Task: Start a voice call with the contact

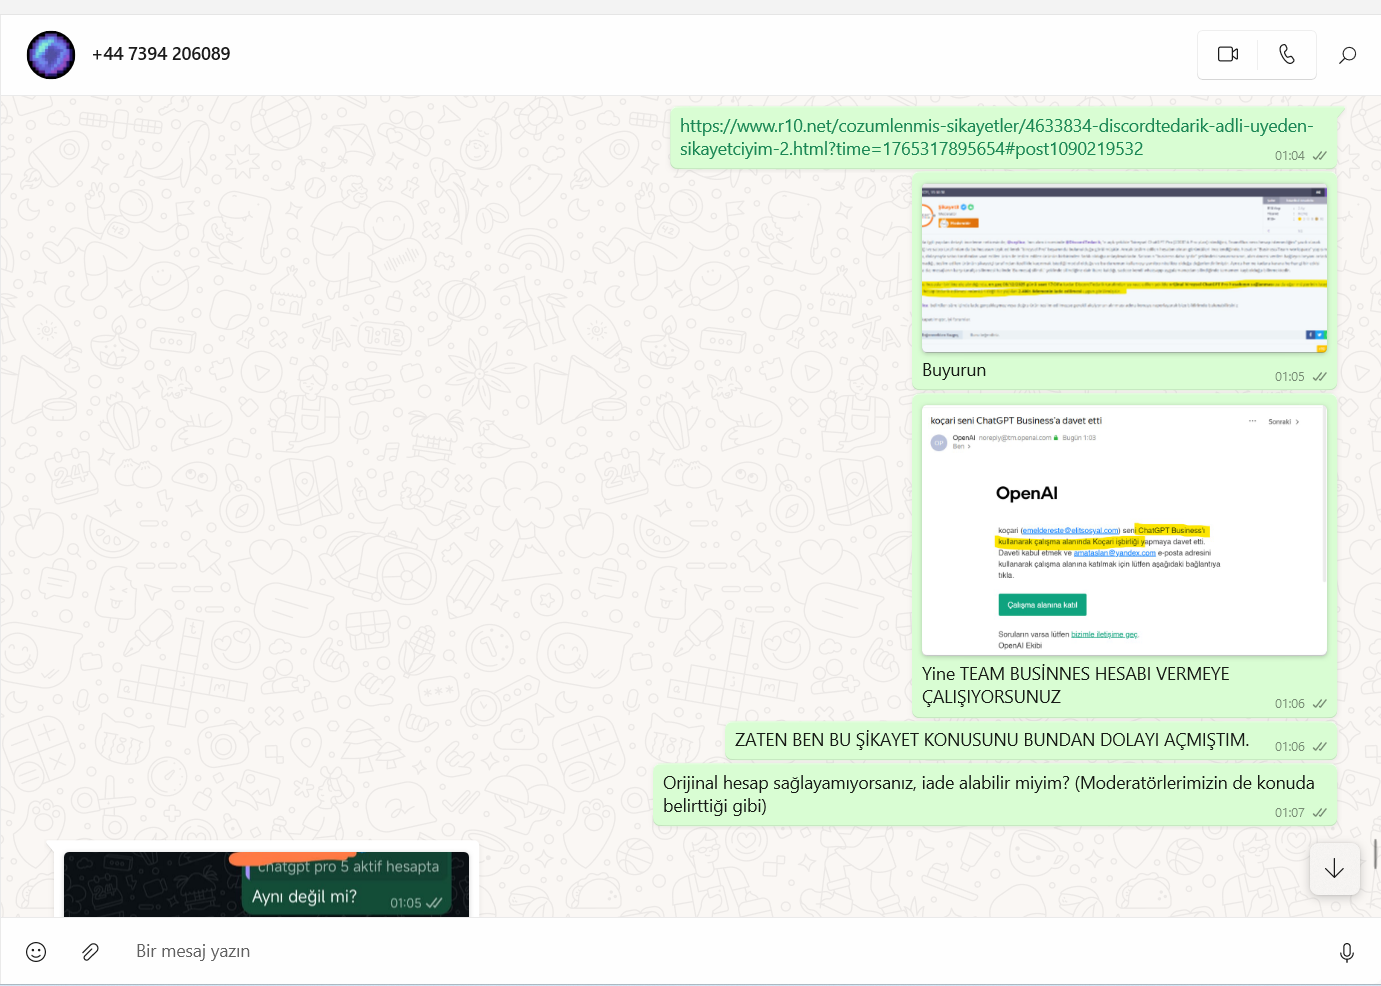Action: tap(1287, 54)
